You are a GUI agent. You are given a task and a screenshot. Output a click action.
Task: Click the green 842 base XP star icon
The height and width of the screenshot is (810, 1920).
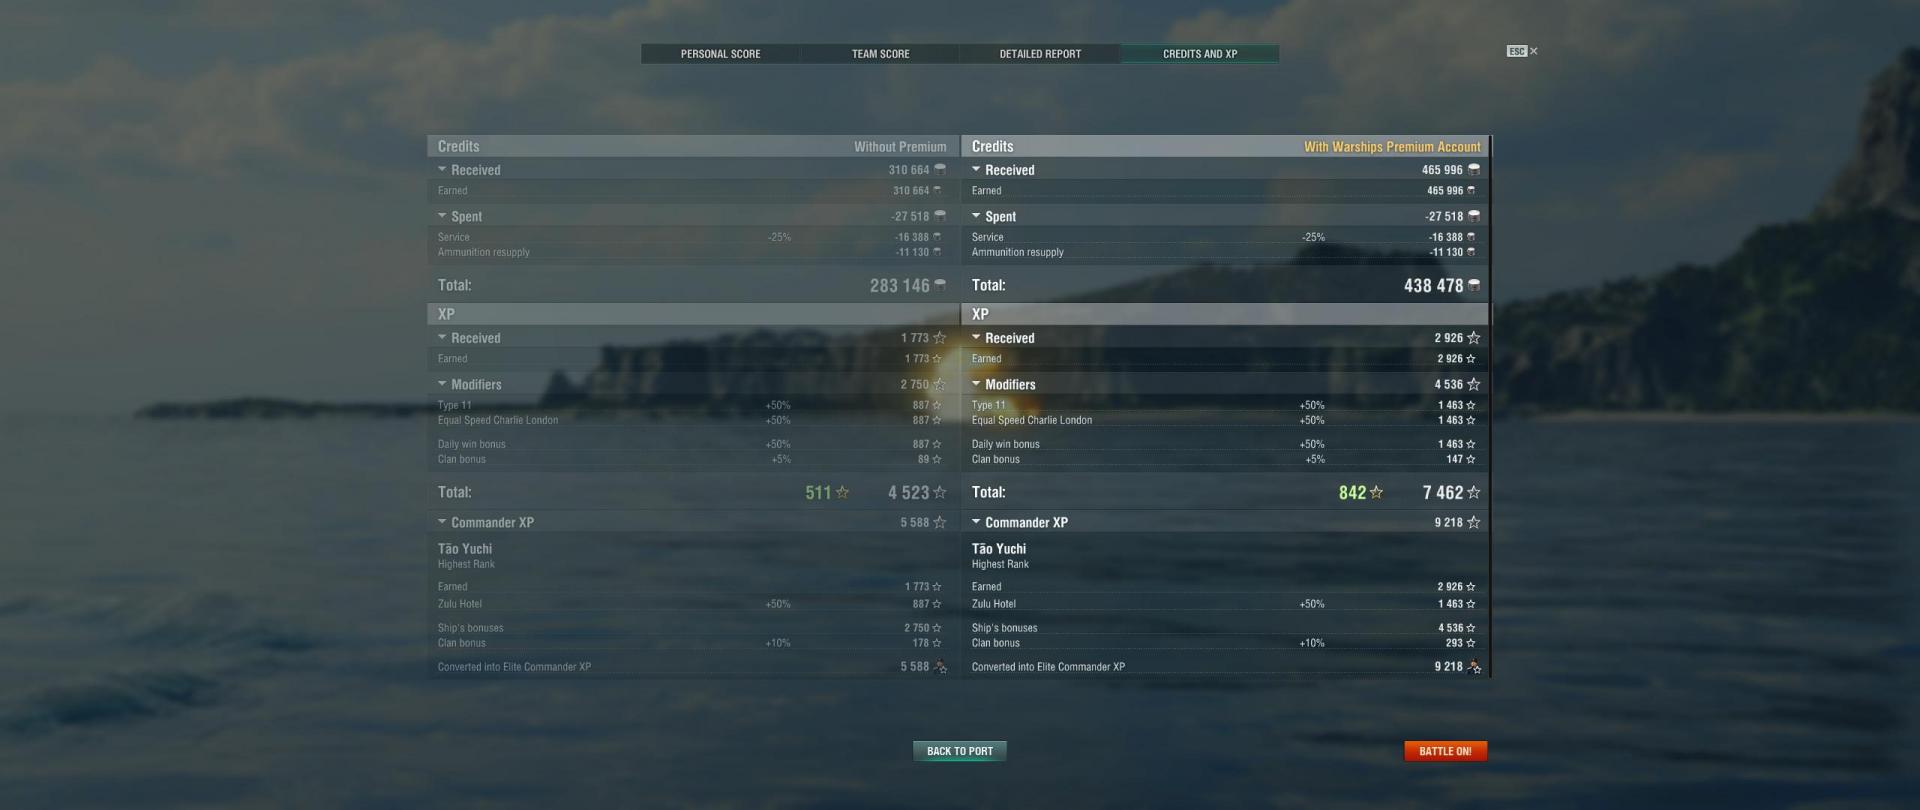point(1376,492)
